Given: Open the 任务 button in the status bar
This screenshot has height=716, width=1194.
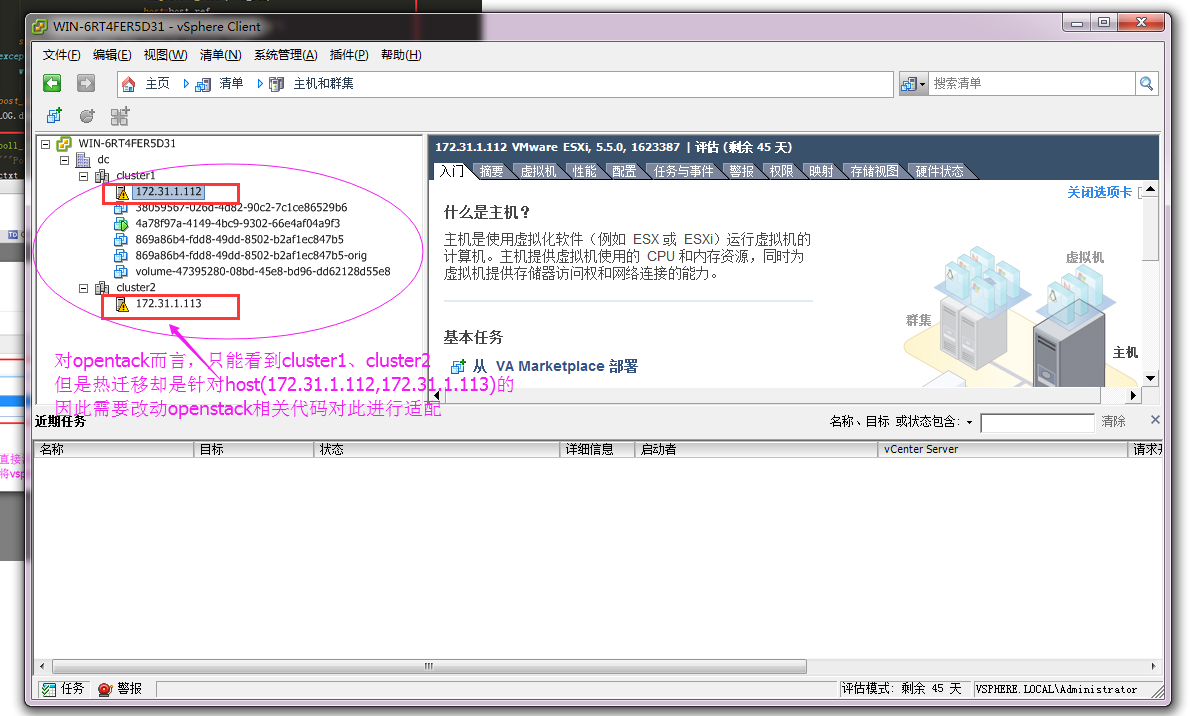Looking at the screenshot, I should 62,689.
